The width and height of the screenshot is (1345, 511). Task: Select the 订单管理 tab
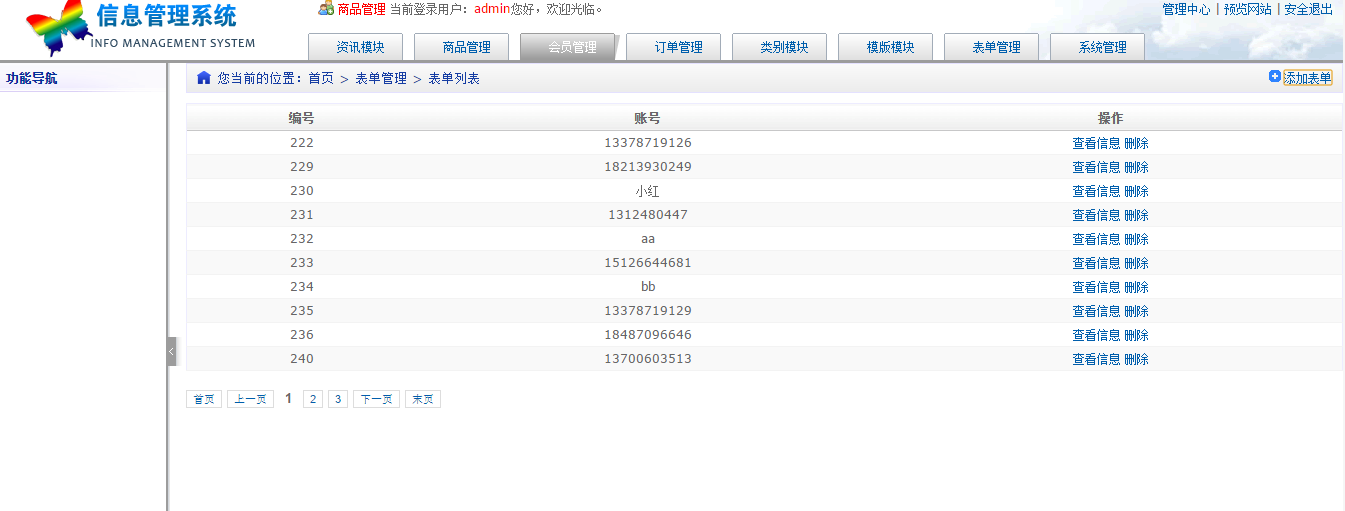tap(679, 47)
